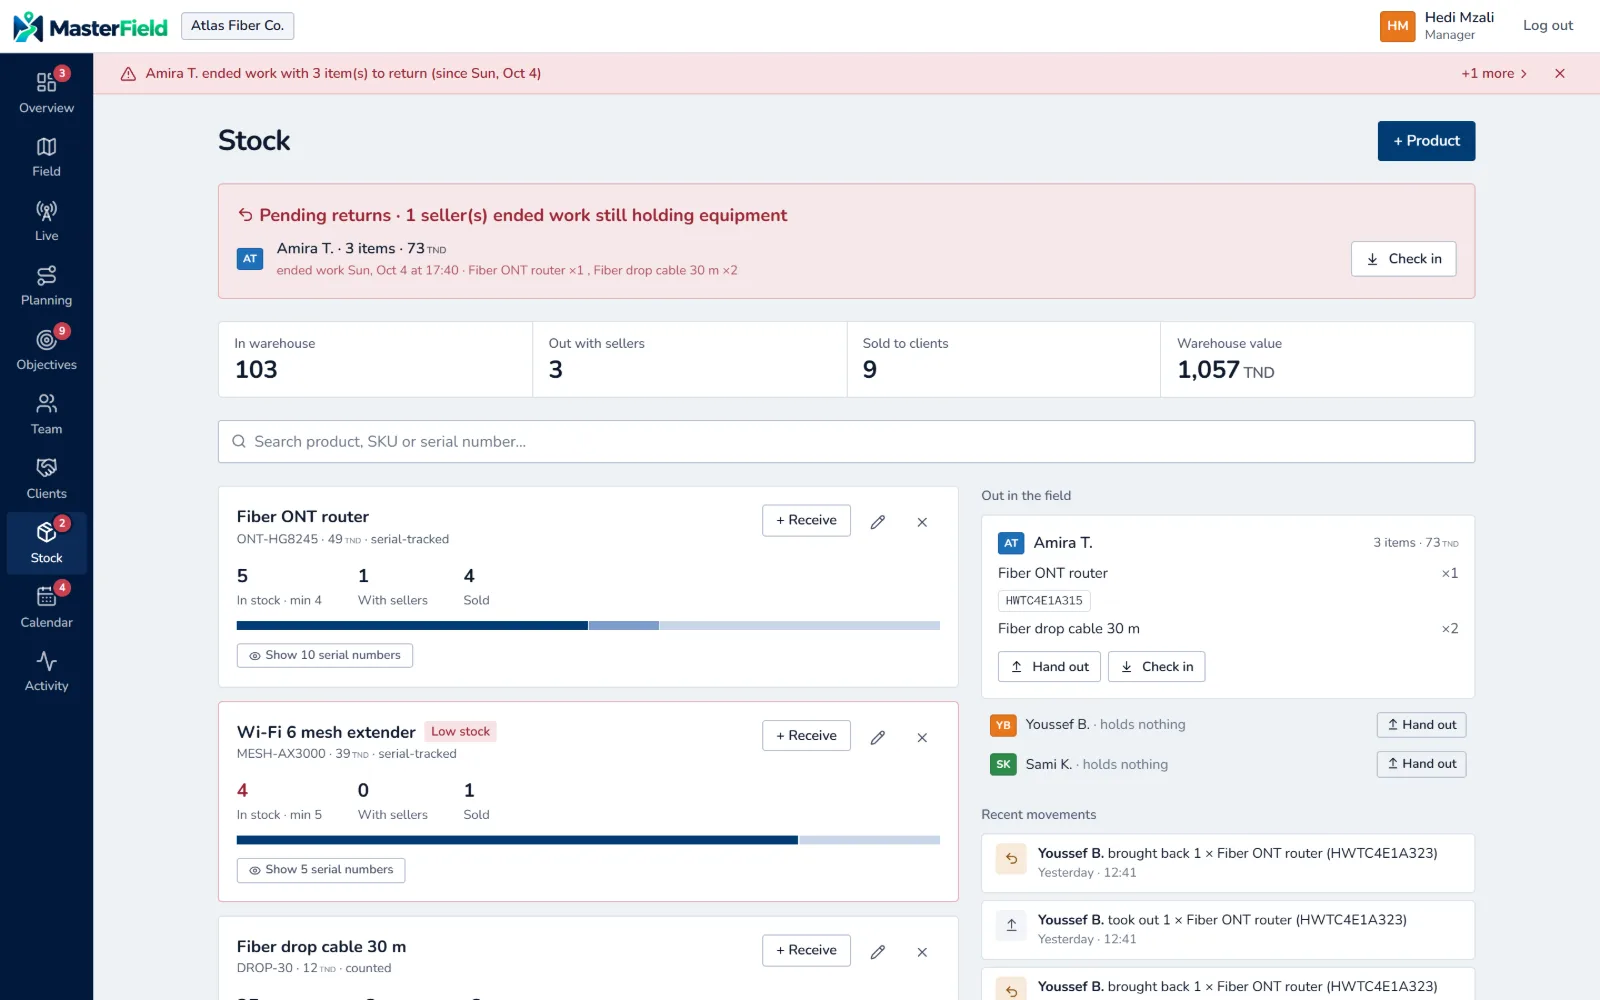Hand out items to Amira T.
Image resolution: width=1600 pixels, height=1000 pixels.
[1049, 667]
